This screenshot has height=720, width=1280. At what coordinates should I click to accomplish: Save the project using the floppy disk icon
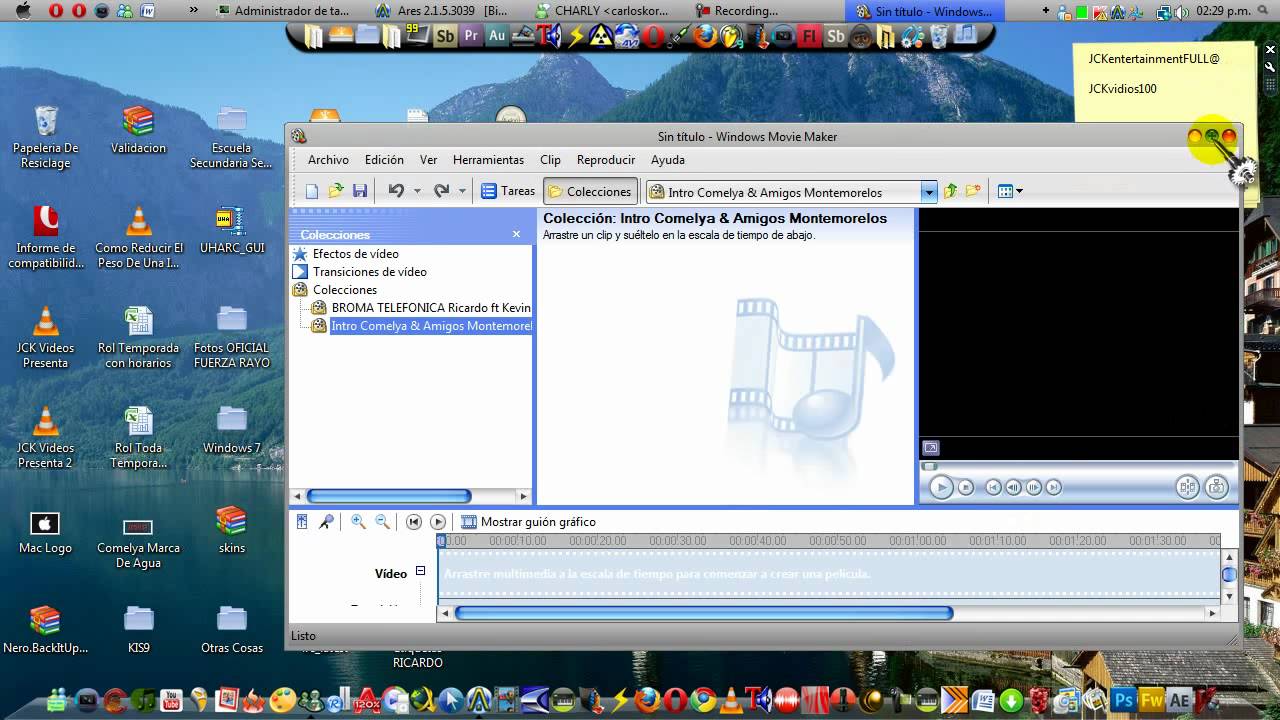click(360, 191)
